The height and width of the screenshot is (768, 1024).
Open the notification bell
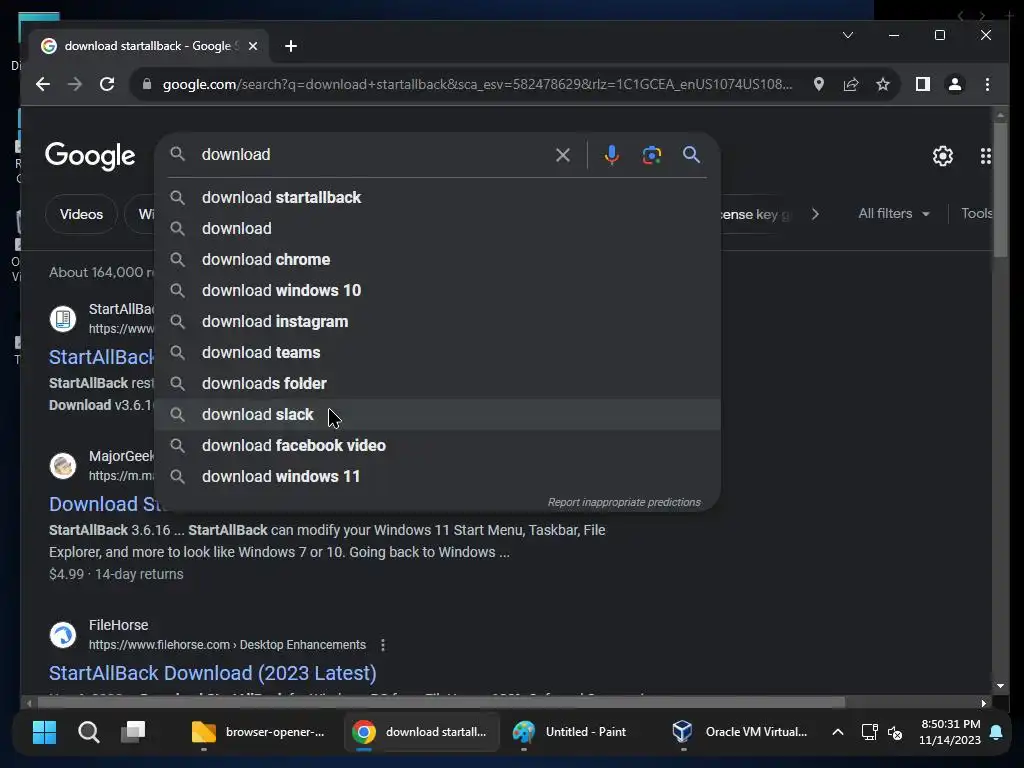996,732
